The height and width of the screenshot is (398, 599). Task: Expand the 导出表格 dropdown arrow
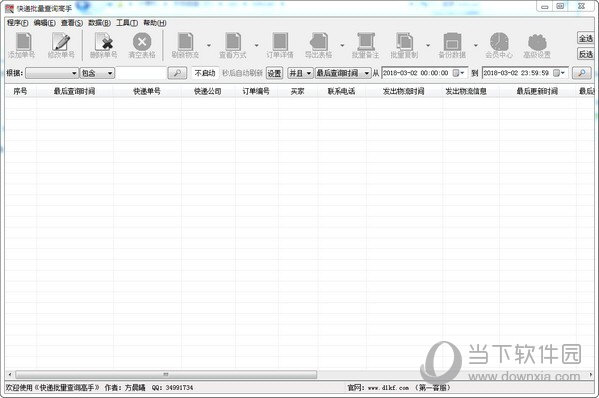tap(342, 45)
